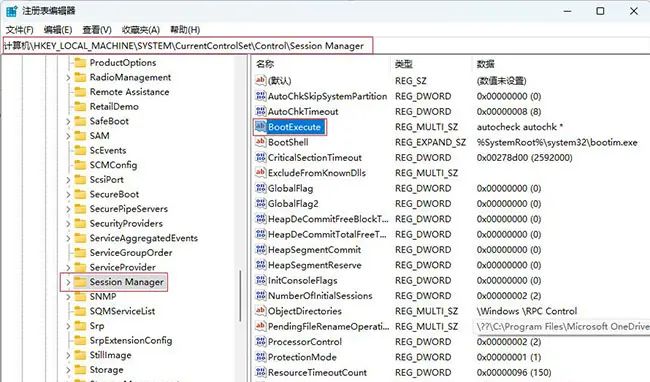Screen dimensions: 650x382
Task: Select the SecureBoot folder icon
Action: click(x=80, y=194)
